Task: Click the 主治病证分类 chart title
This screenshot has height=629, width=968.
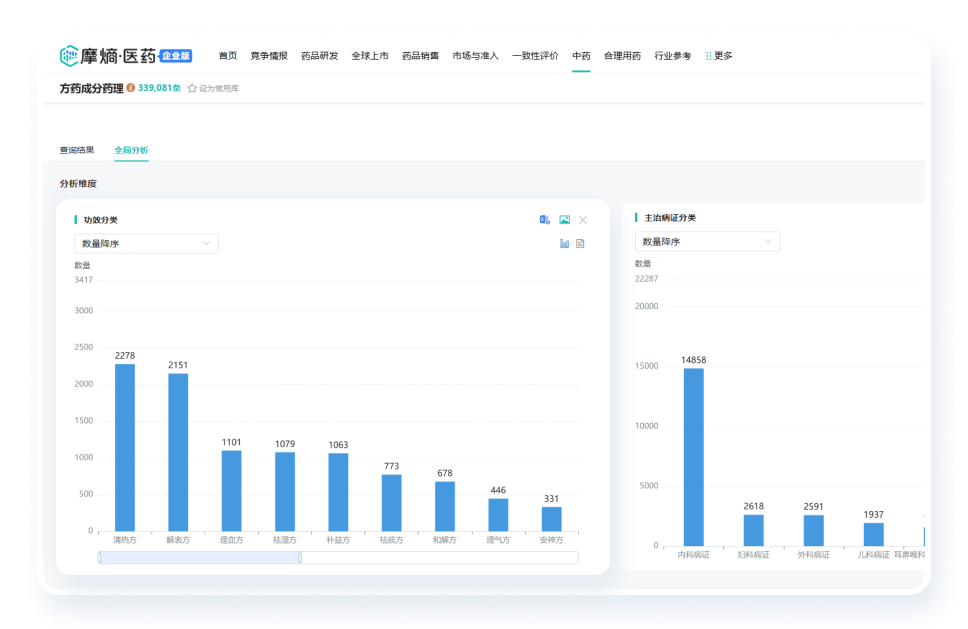Action: 670,218
